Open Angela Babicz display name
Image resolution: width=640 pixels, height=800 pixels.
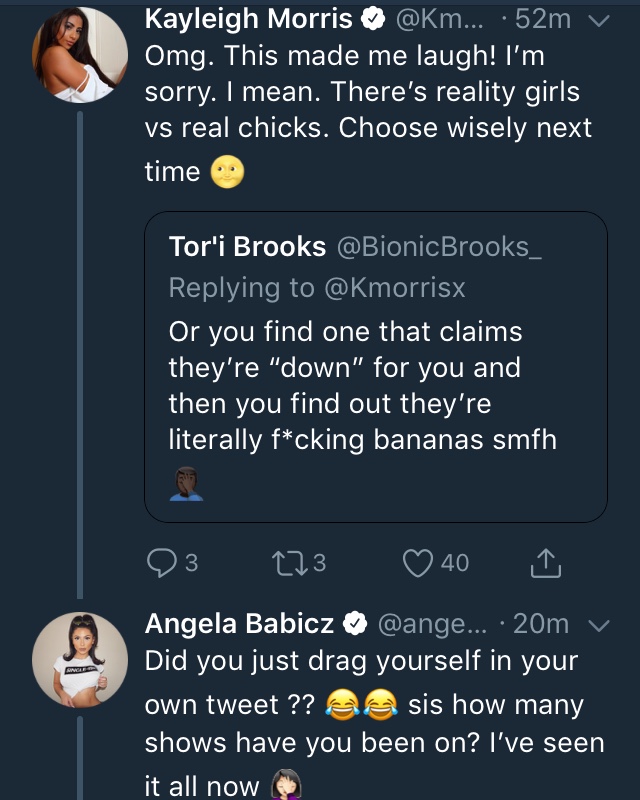[x=239, y=623]
